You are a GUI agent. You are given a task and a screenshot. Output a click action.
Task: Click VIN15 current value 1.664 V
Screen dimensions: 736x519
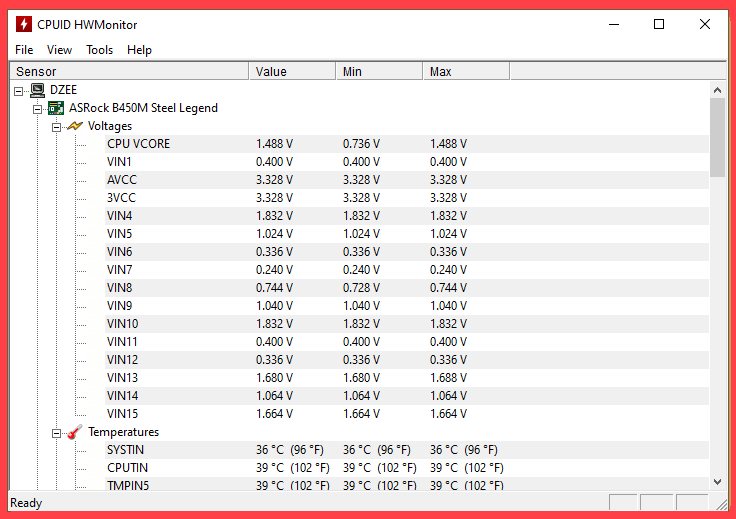[x=274, y=414]
